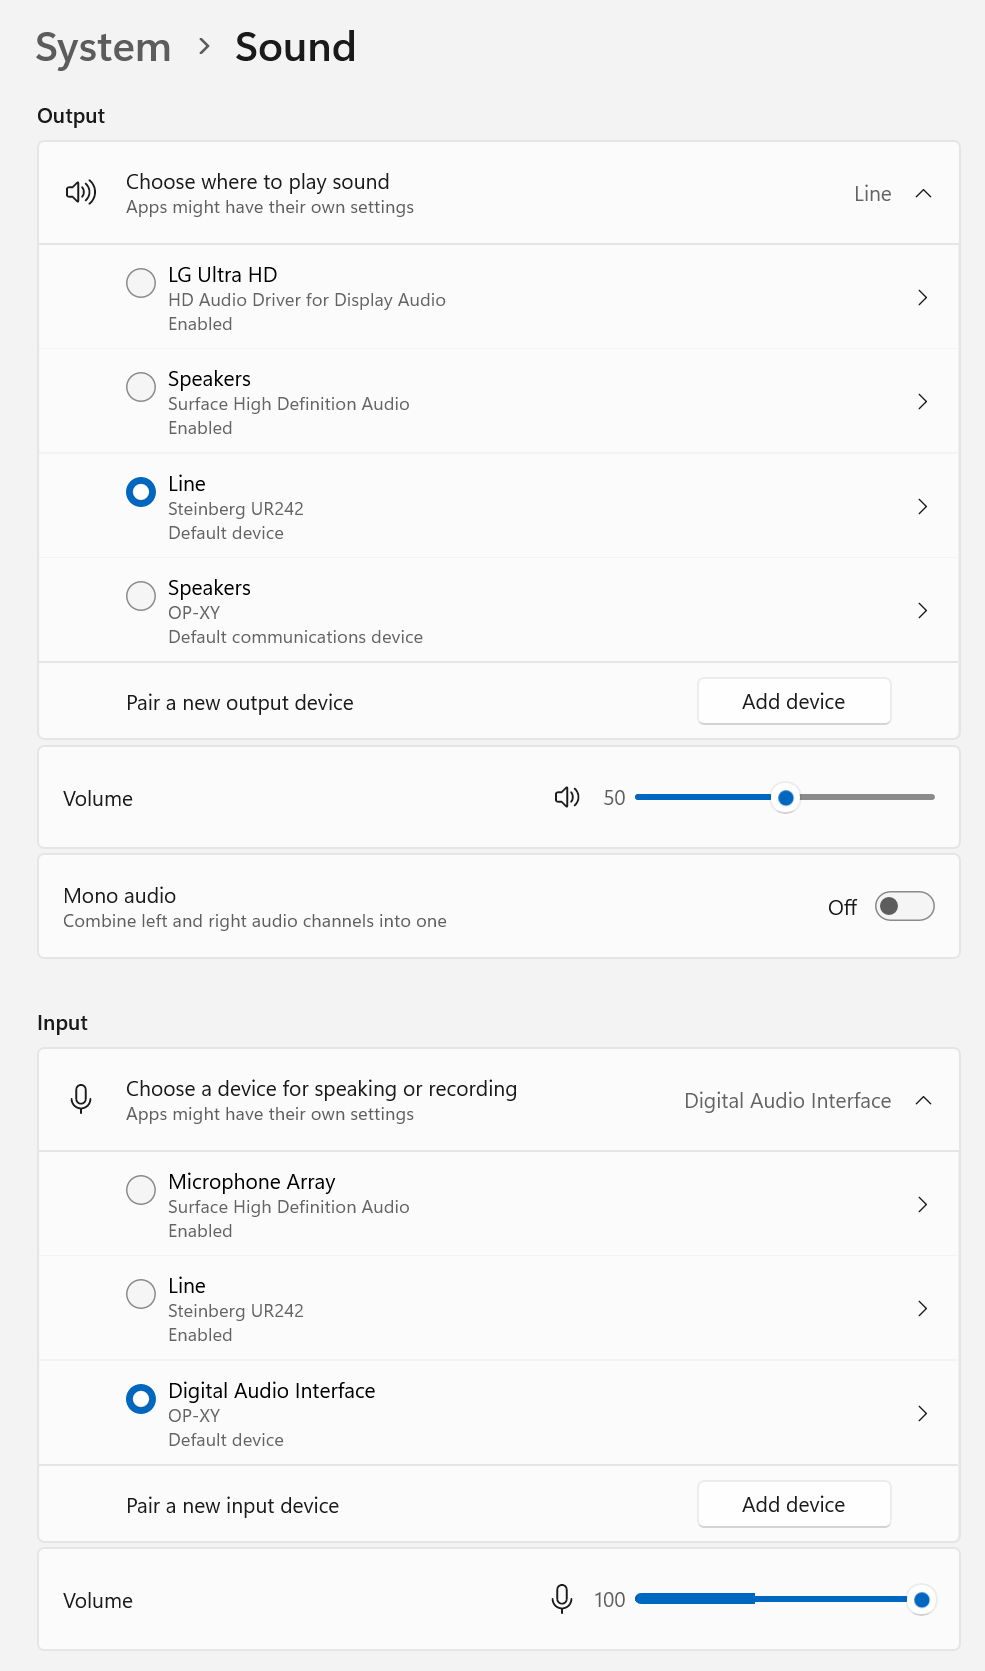Image resolution: width=985 pixels, height=1671 pixels.
Task: Collapse the input device list chevron
Action: pos(923,1100)
